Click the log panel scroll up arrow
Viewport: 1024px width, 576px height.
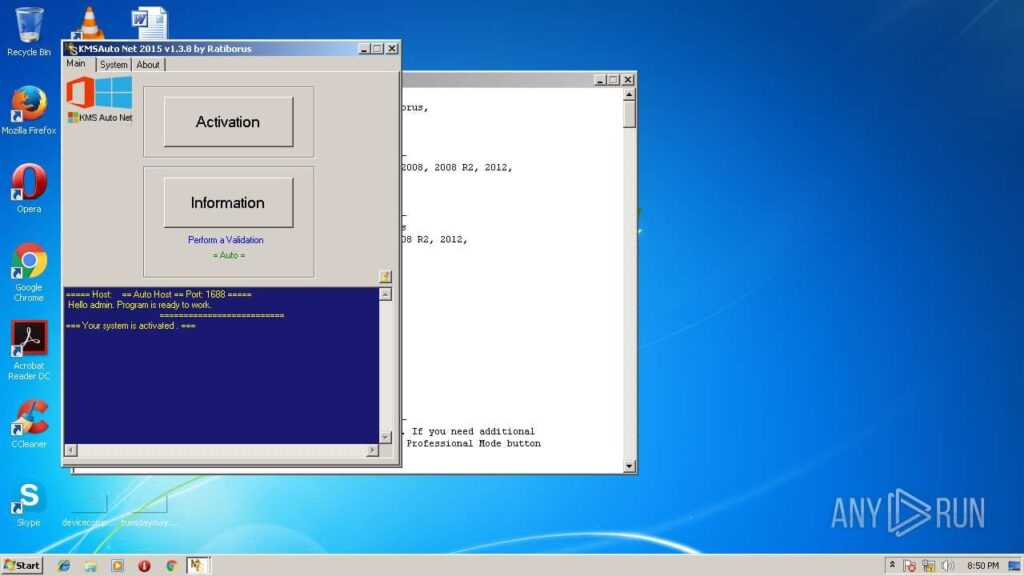(385, 295)
